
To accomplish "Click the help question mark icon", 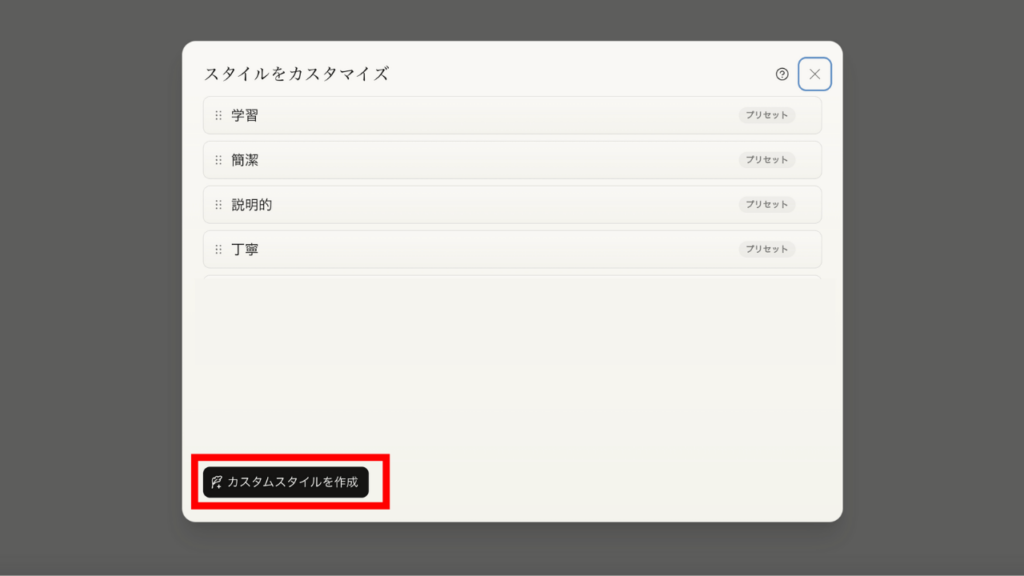I will [782, 74].
